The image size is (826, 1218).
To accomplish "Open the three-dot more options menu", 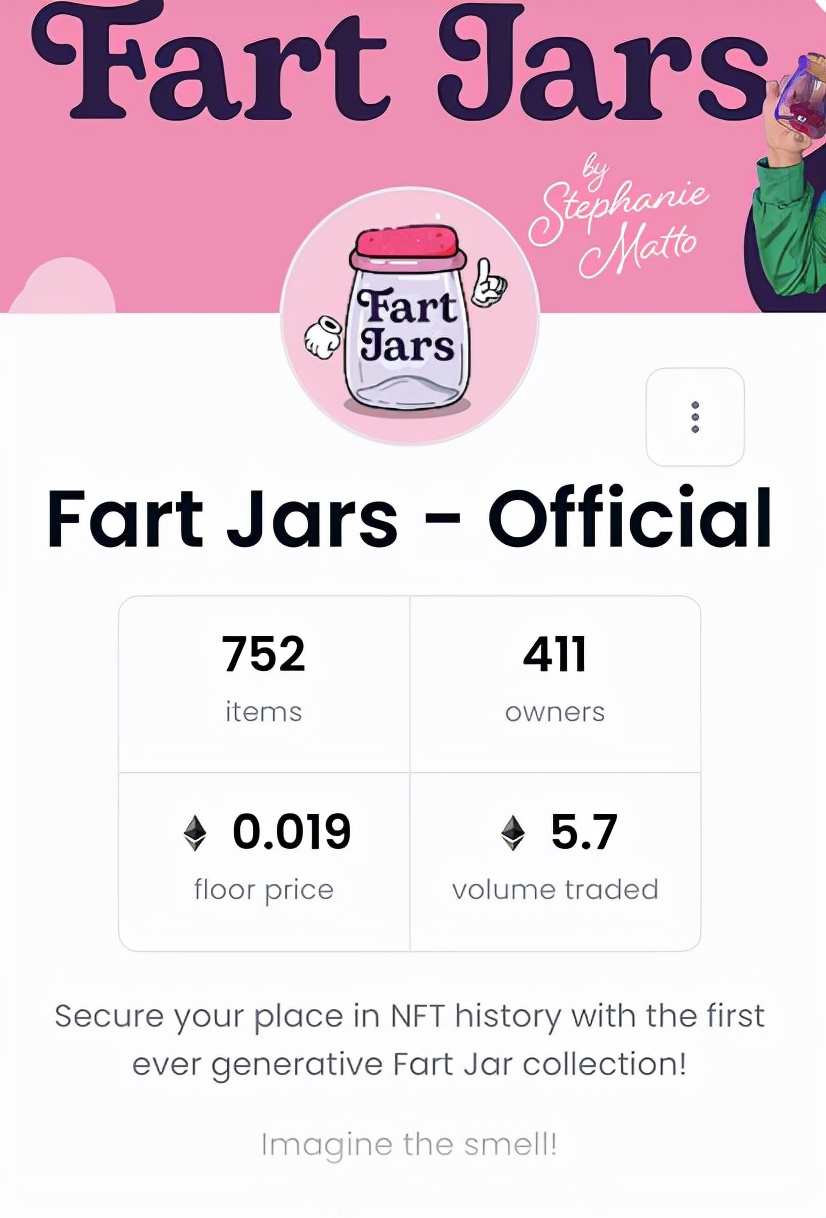I will (x=695, y=417).
